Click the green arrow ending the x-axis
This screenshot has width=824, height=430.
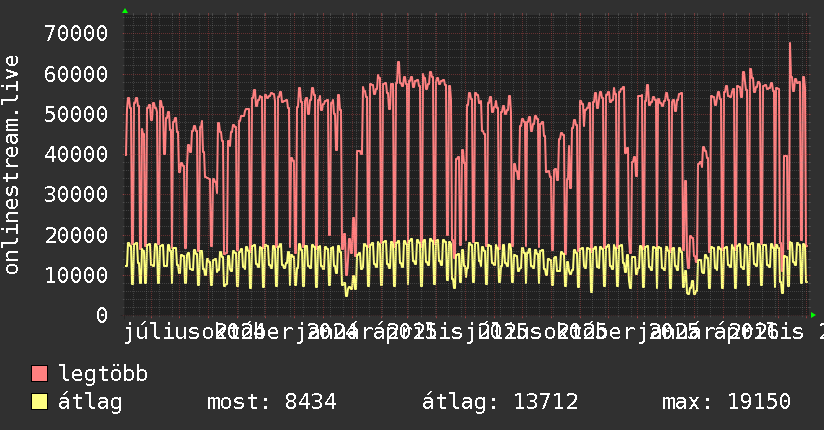[x=813, y=315]
